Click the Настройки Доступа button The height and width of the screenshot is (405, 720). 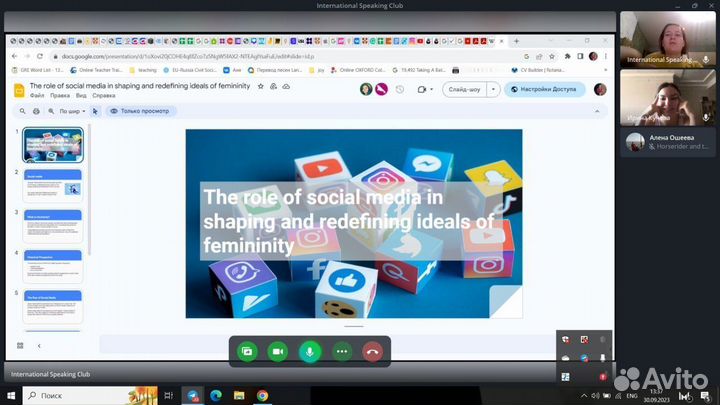click(544, 89)
